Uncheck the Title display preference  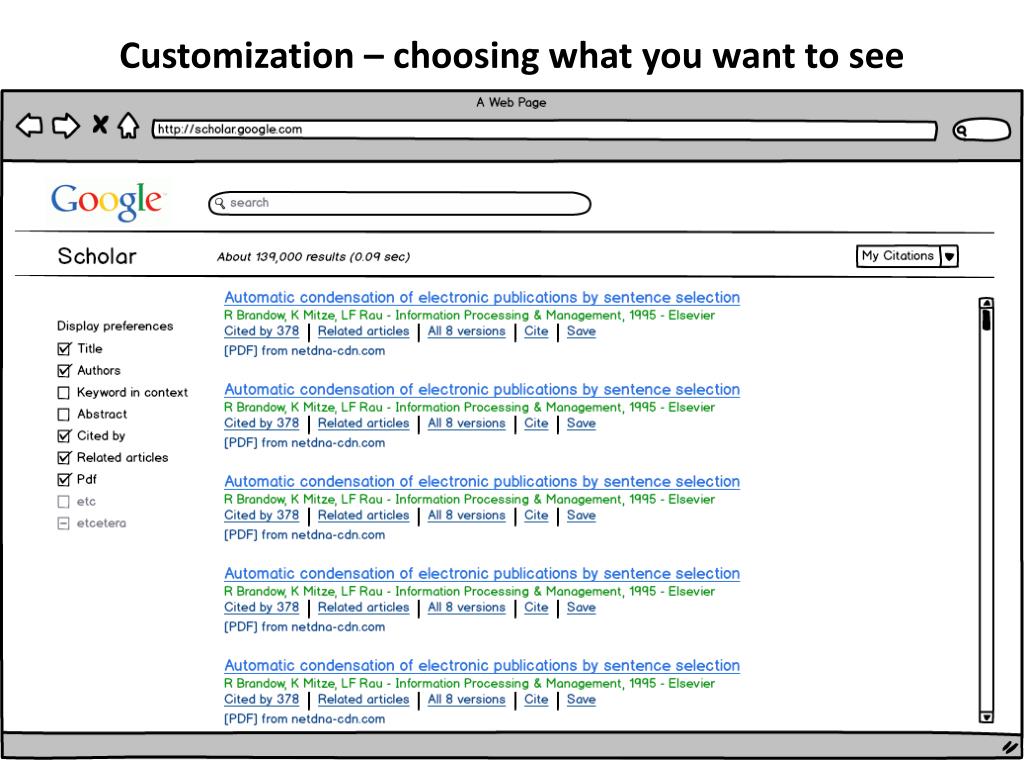pos(63,349)
